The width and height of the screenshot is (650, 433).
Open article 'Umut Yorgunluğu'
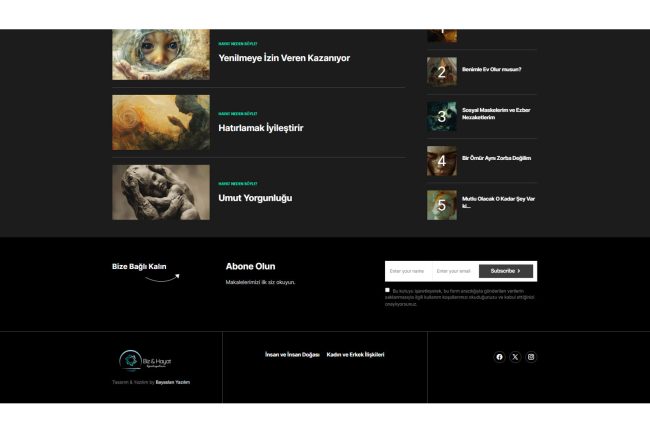(x=255, y=198)
